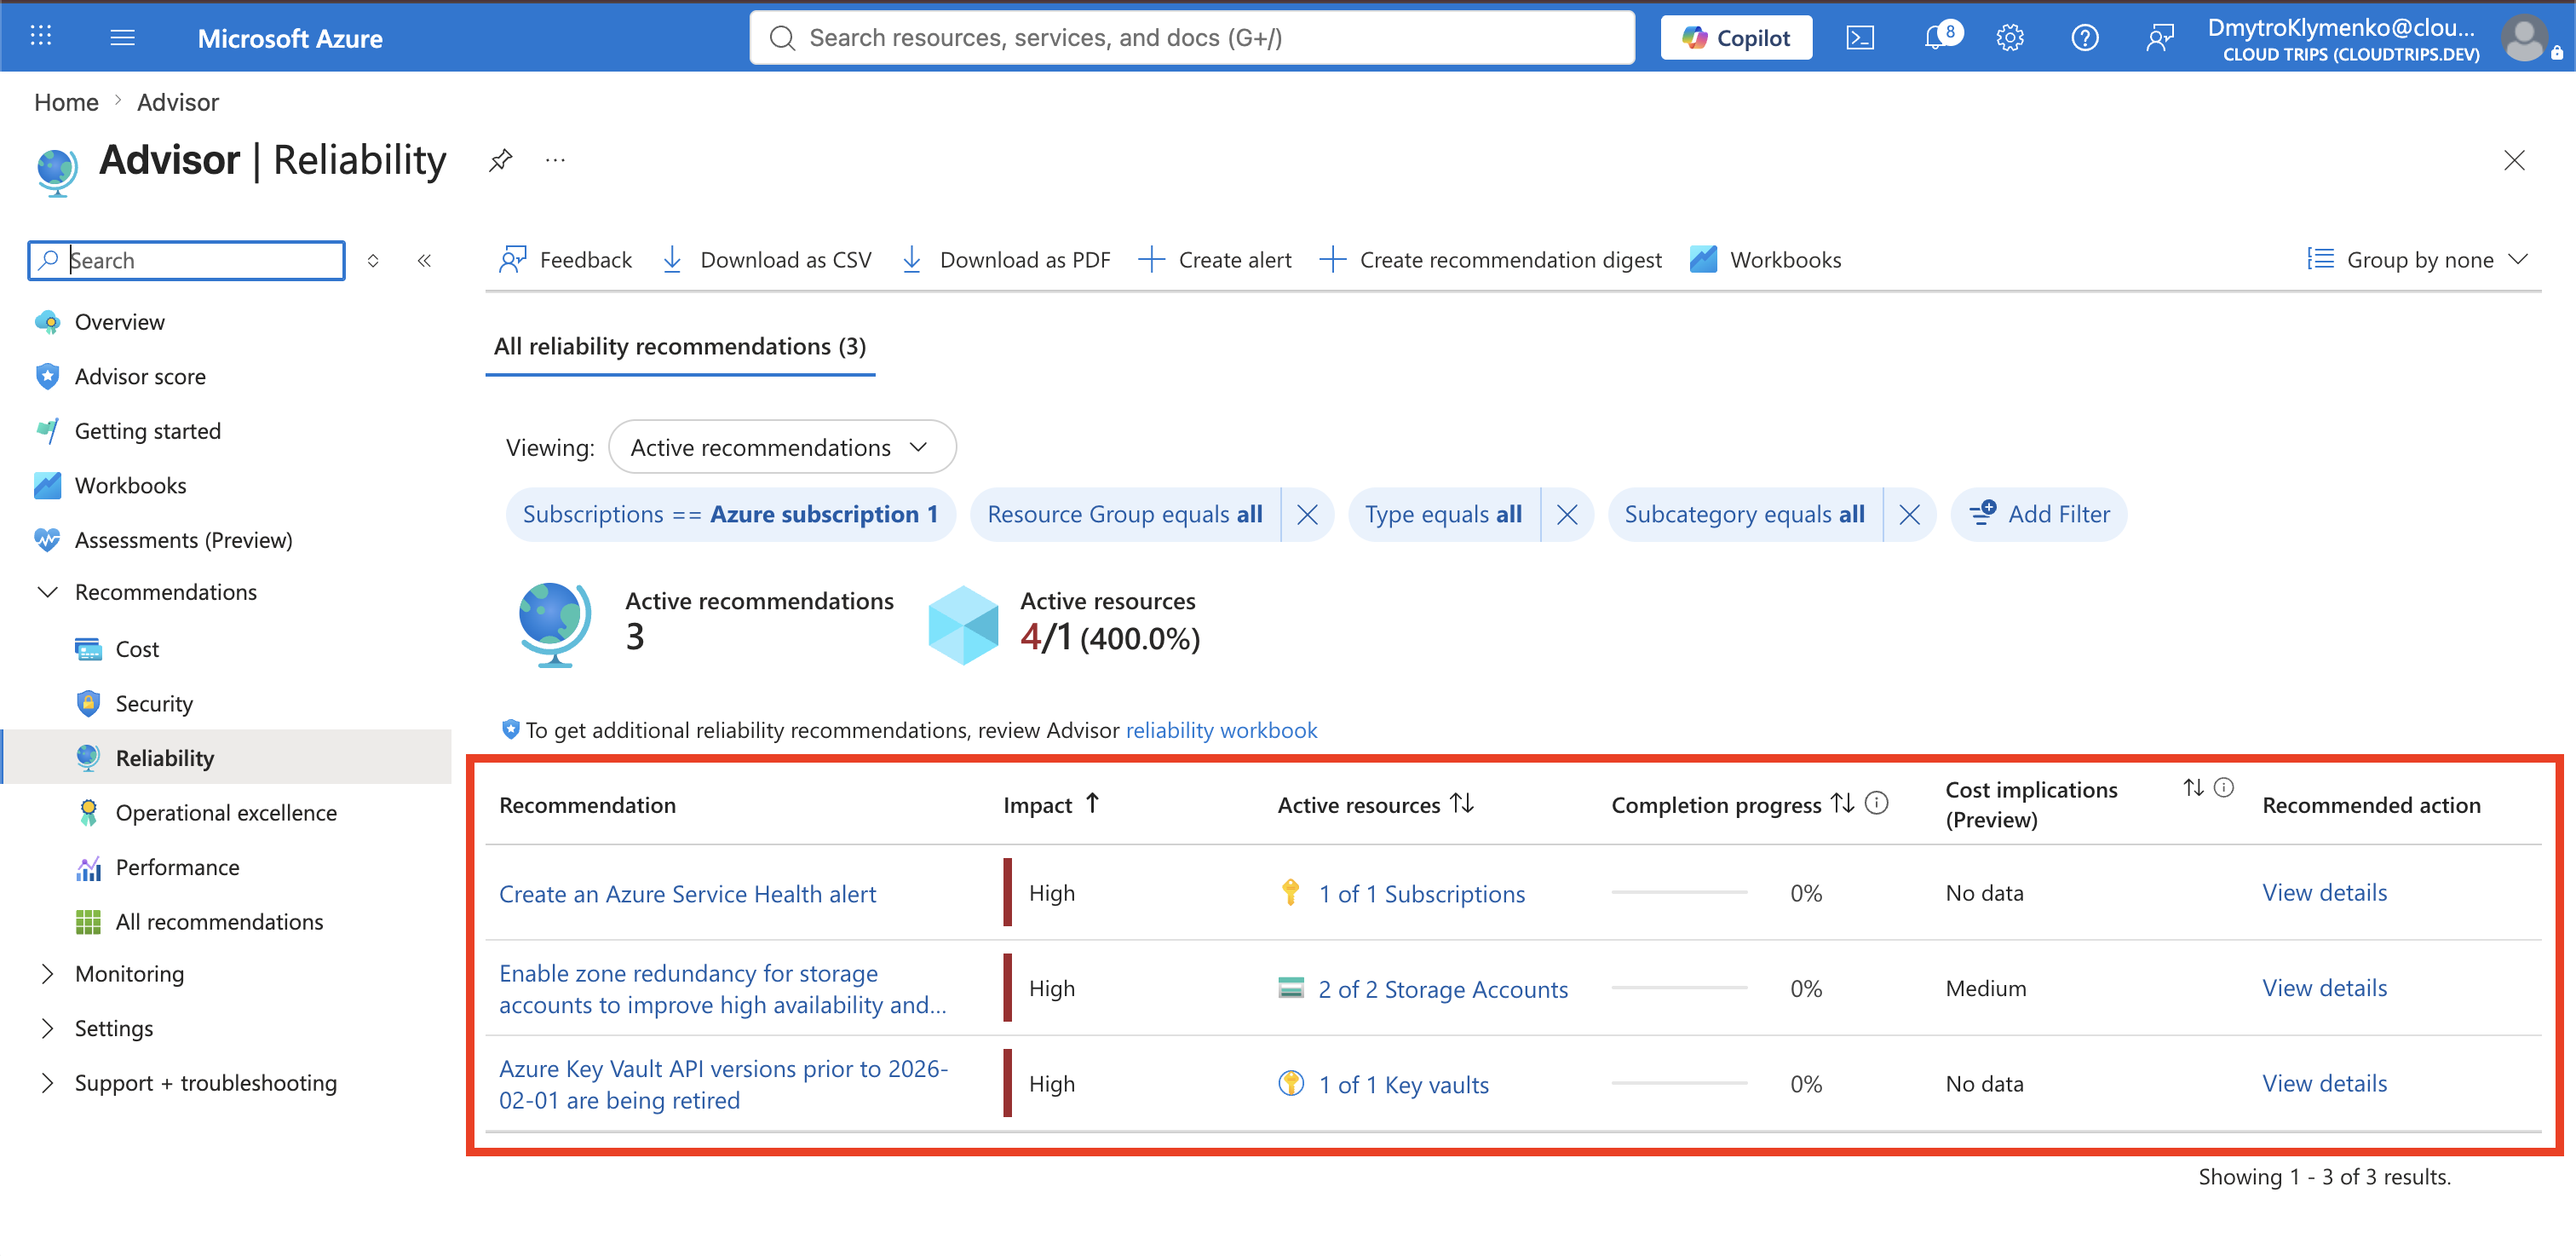Open All recommendations in the sidebar
Image resolution: width=2576 pixels, height=1256 pixels.
(x=219, y=921)
